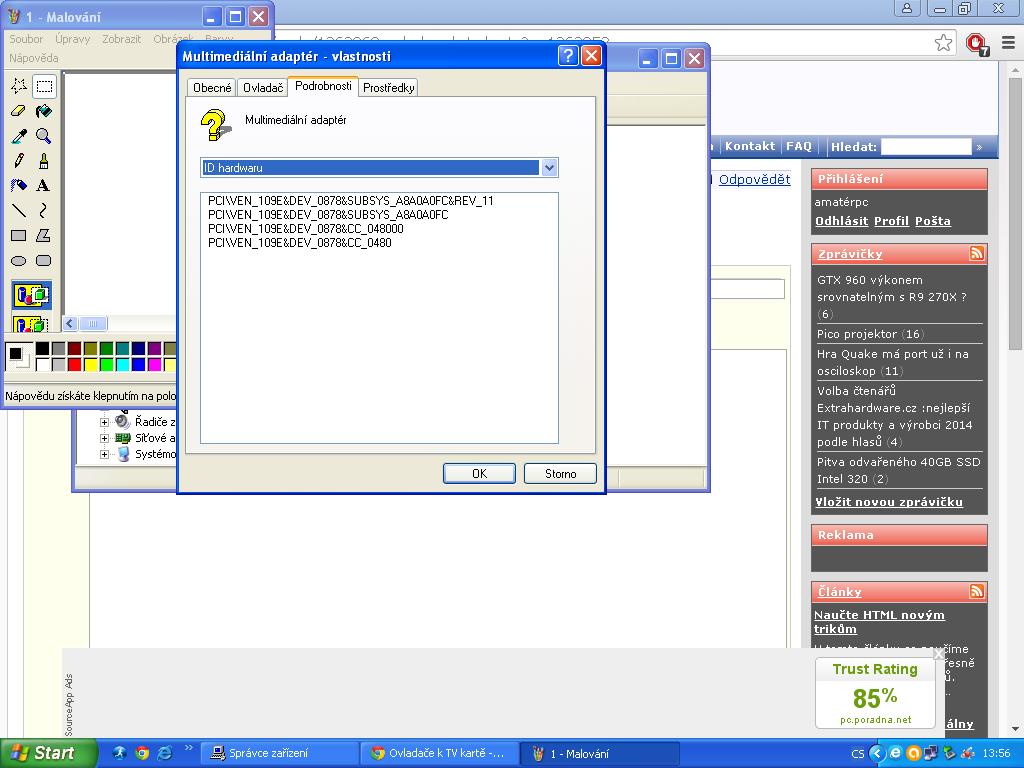Open the Profil link
The height and width of the screenshot is (768, 1024).
tap(891, 221)
